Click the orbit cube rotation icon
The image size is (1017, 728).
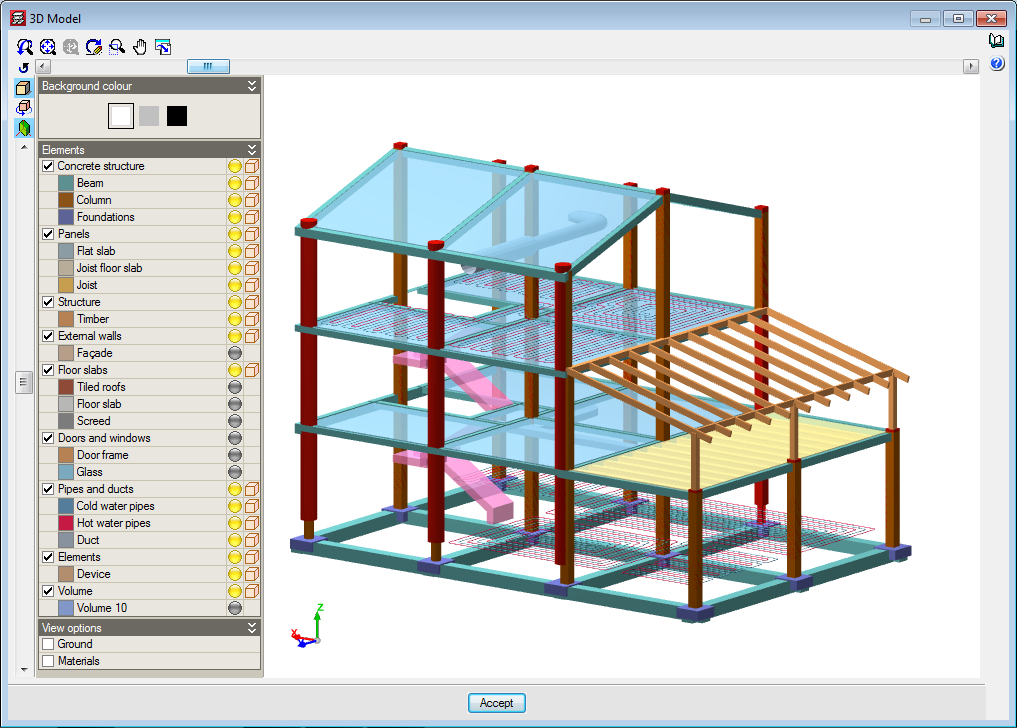pos(24,108)
